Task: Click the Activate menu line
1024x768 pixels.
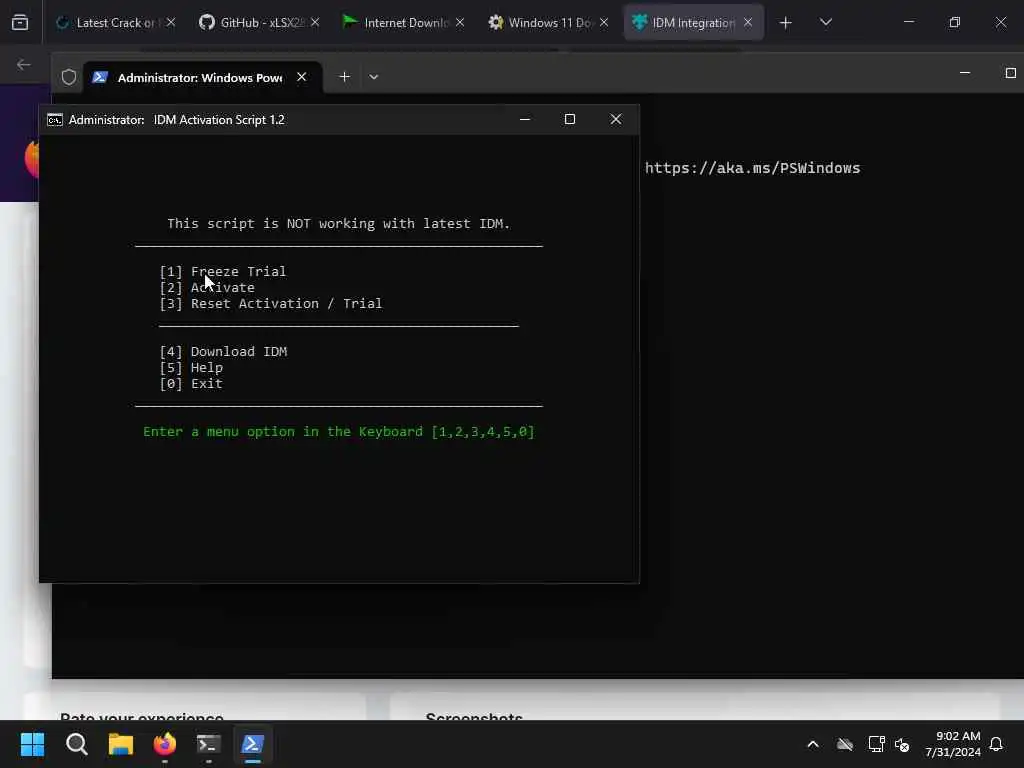Action: pyautogui.click(x=207, y=287)
